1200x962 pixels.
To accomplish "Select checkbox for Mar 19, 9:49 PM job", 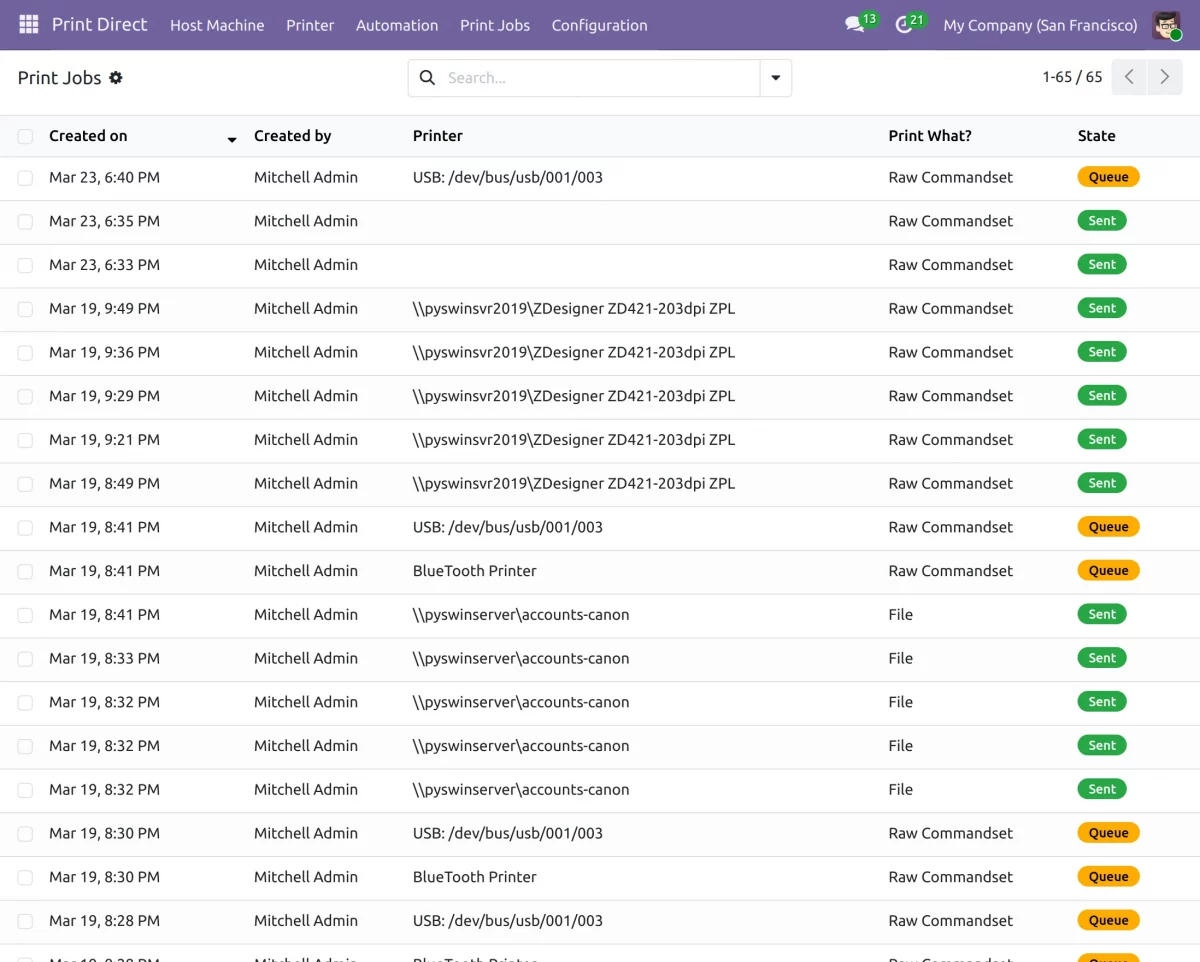I will (x=25, y=309).
